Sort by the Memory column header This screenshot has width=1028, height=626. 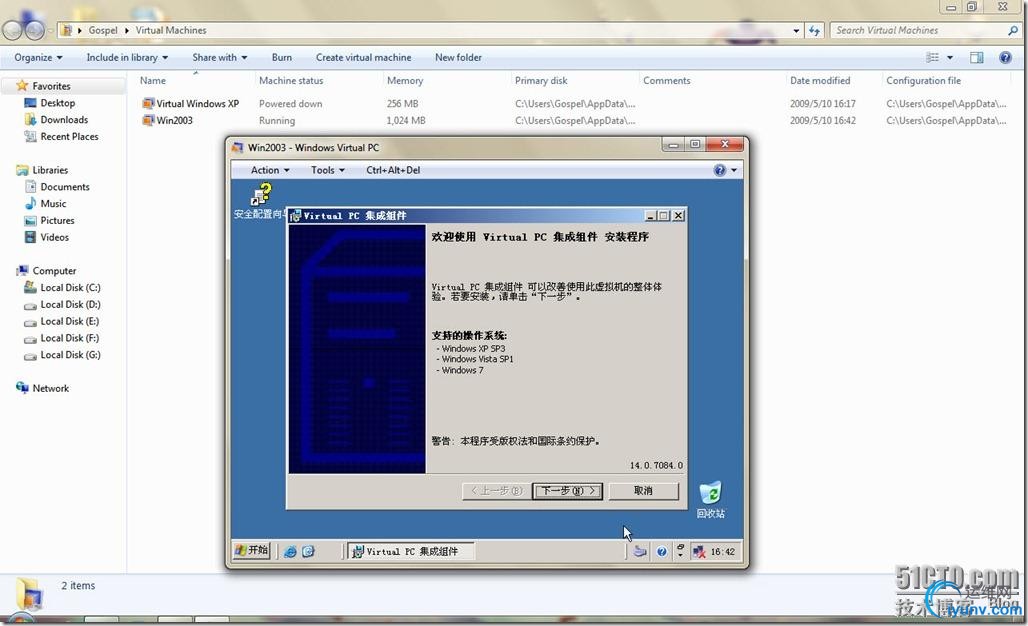click(405, 81)
